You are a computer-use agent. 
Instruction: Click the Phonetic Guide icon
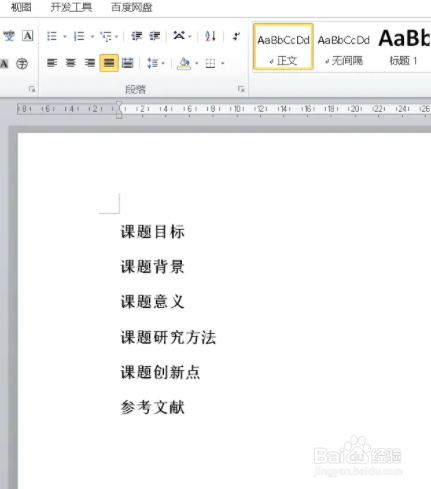(9, 36)
